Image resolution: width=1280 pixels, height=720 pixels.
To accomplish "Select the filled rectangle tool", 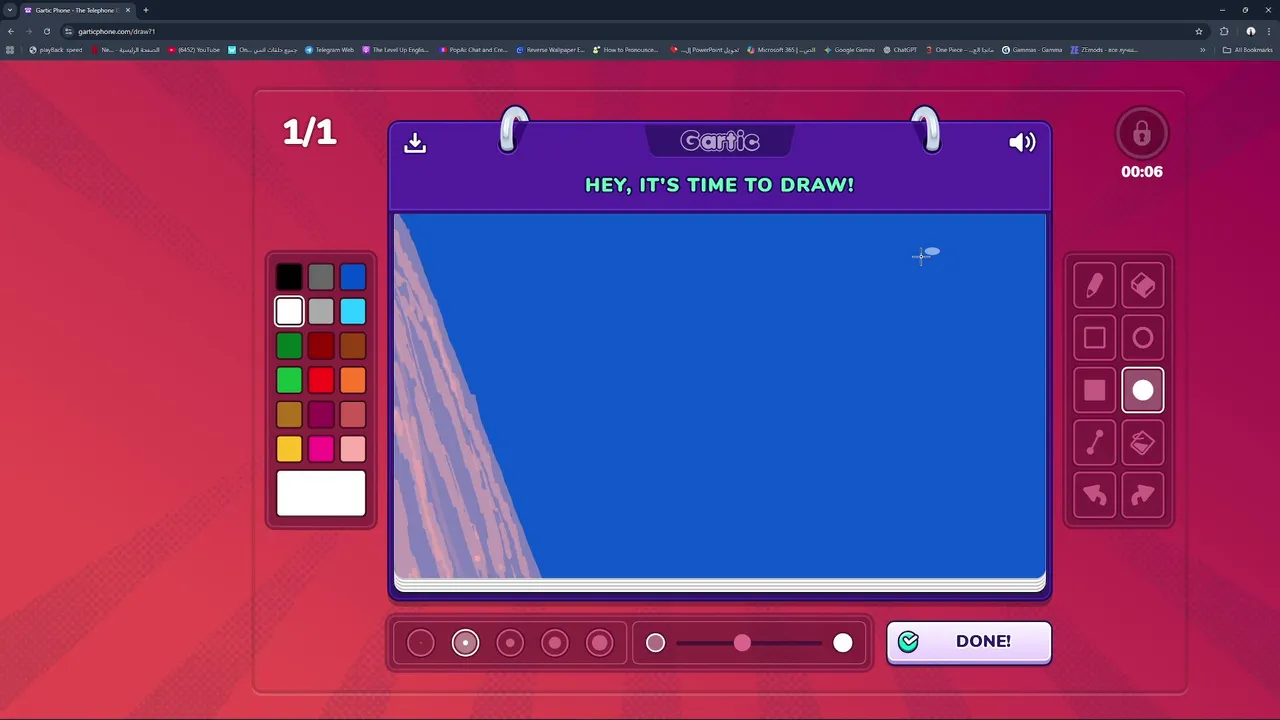I will [1094, 391].
